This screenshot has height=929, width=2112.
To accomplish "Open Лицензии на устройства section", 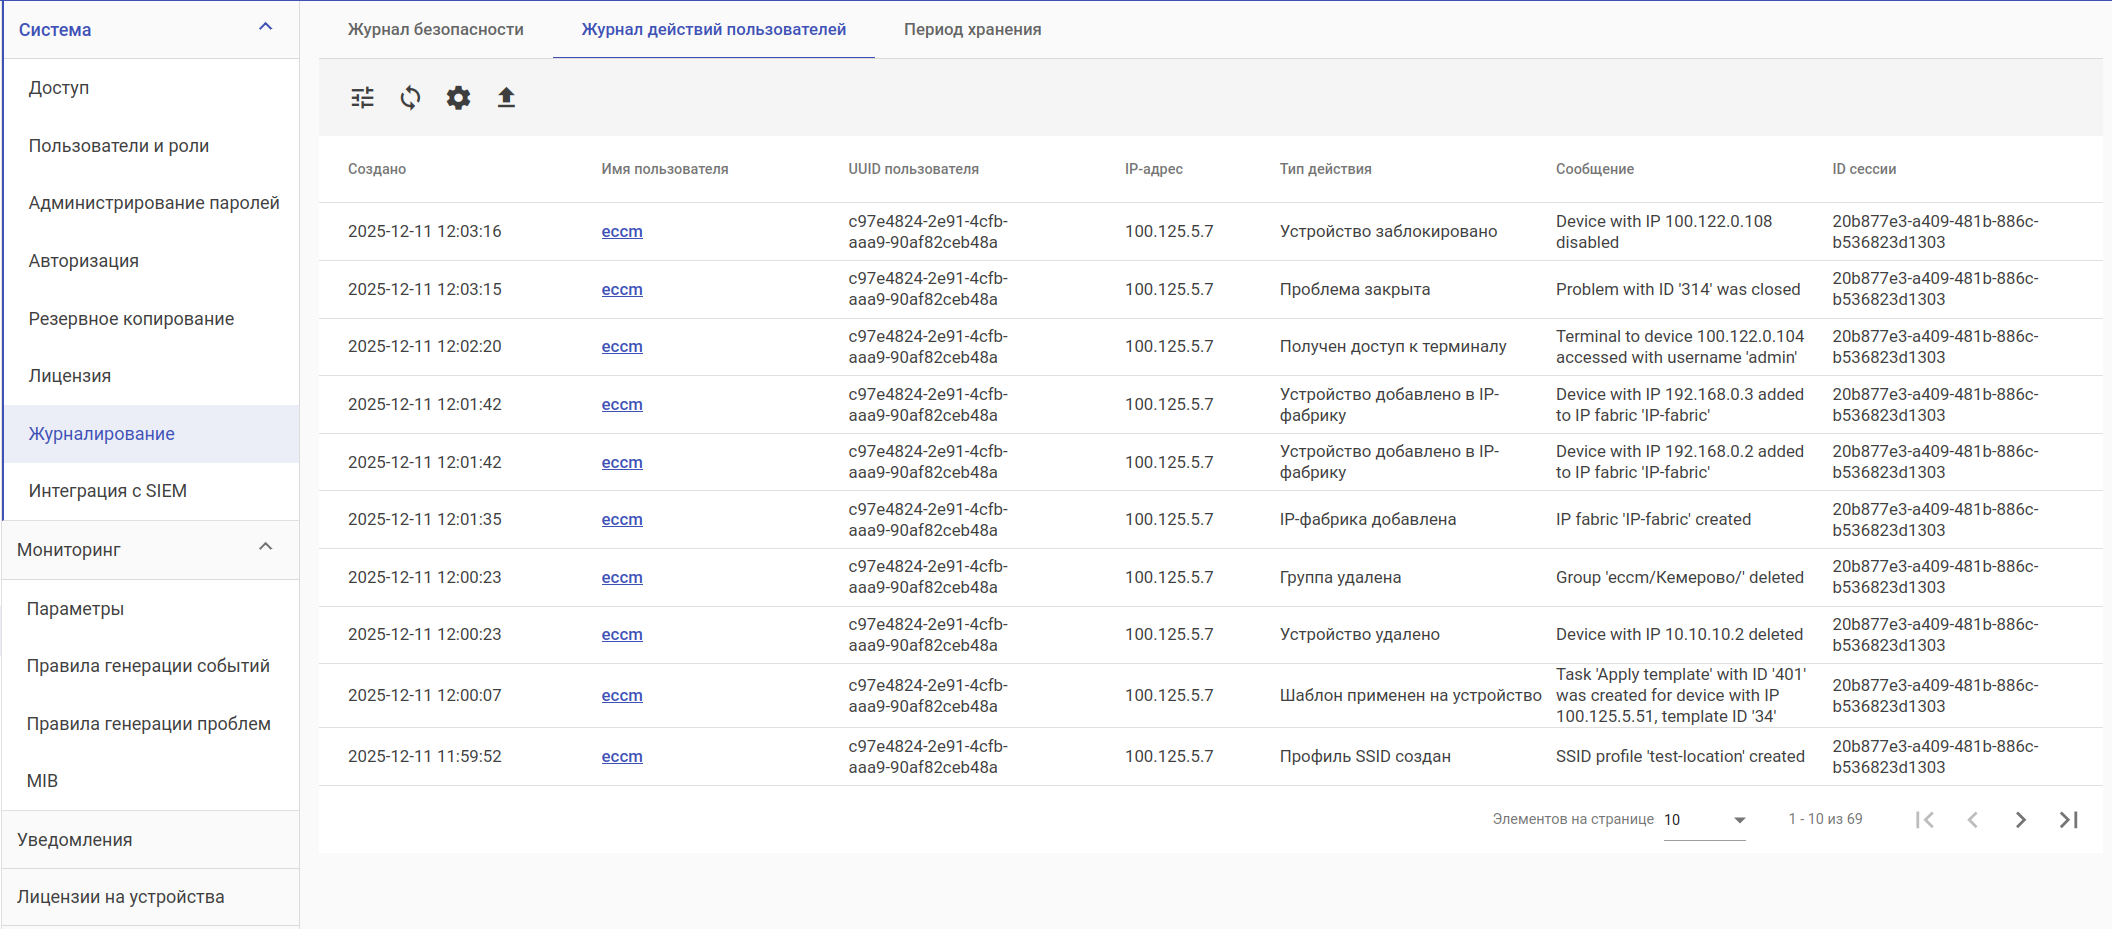I will pyautogui.click(x=120, y=897).
